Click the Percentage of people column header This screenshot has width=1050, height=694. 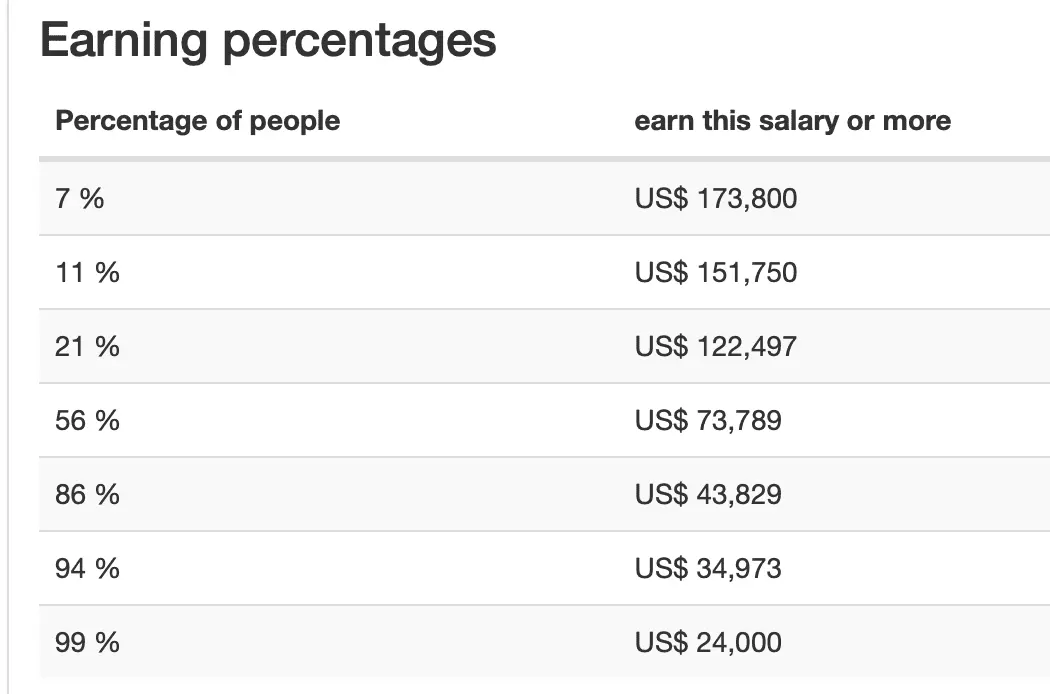pos(198,121)
